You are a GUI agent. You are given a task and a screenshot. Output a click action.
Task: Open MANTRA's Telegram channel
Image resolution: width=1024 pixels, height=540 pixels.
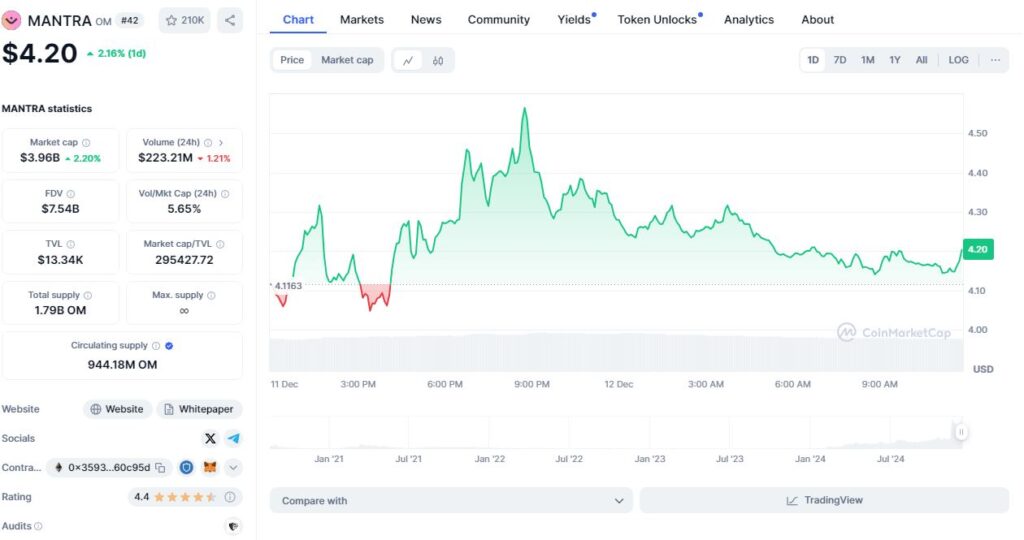coord(233,439)
